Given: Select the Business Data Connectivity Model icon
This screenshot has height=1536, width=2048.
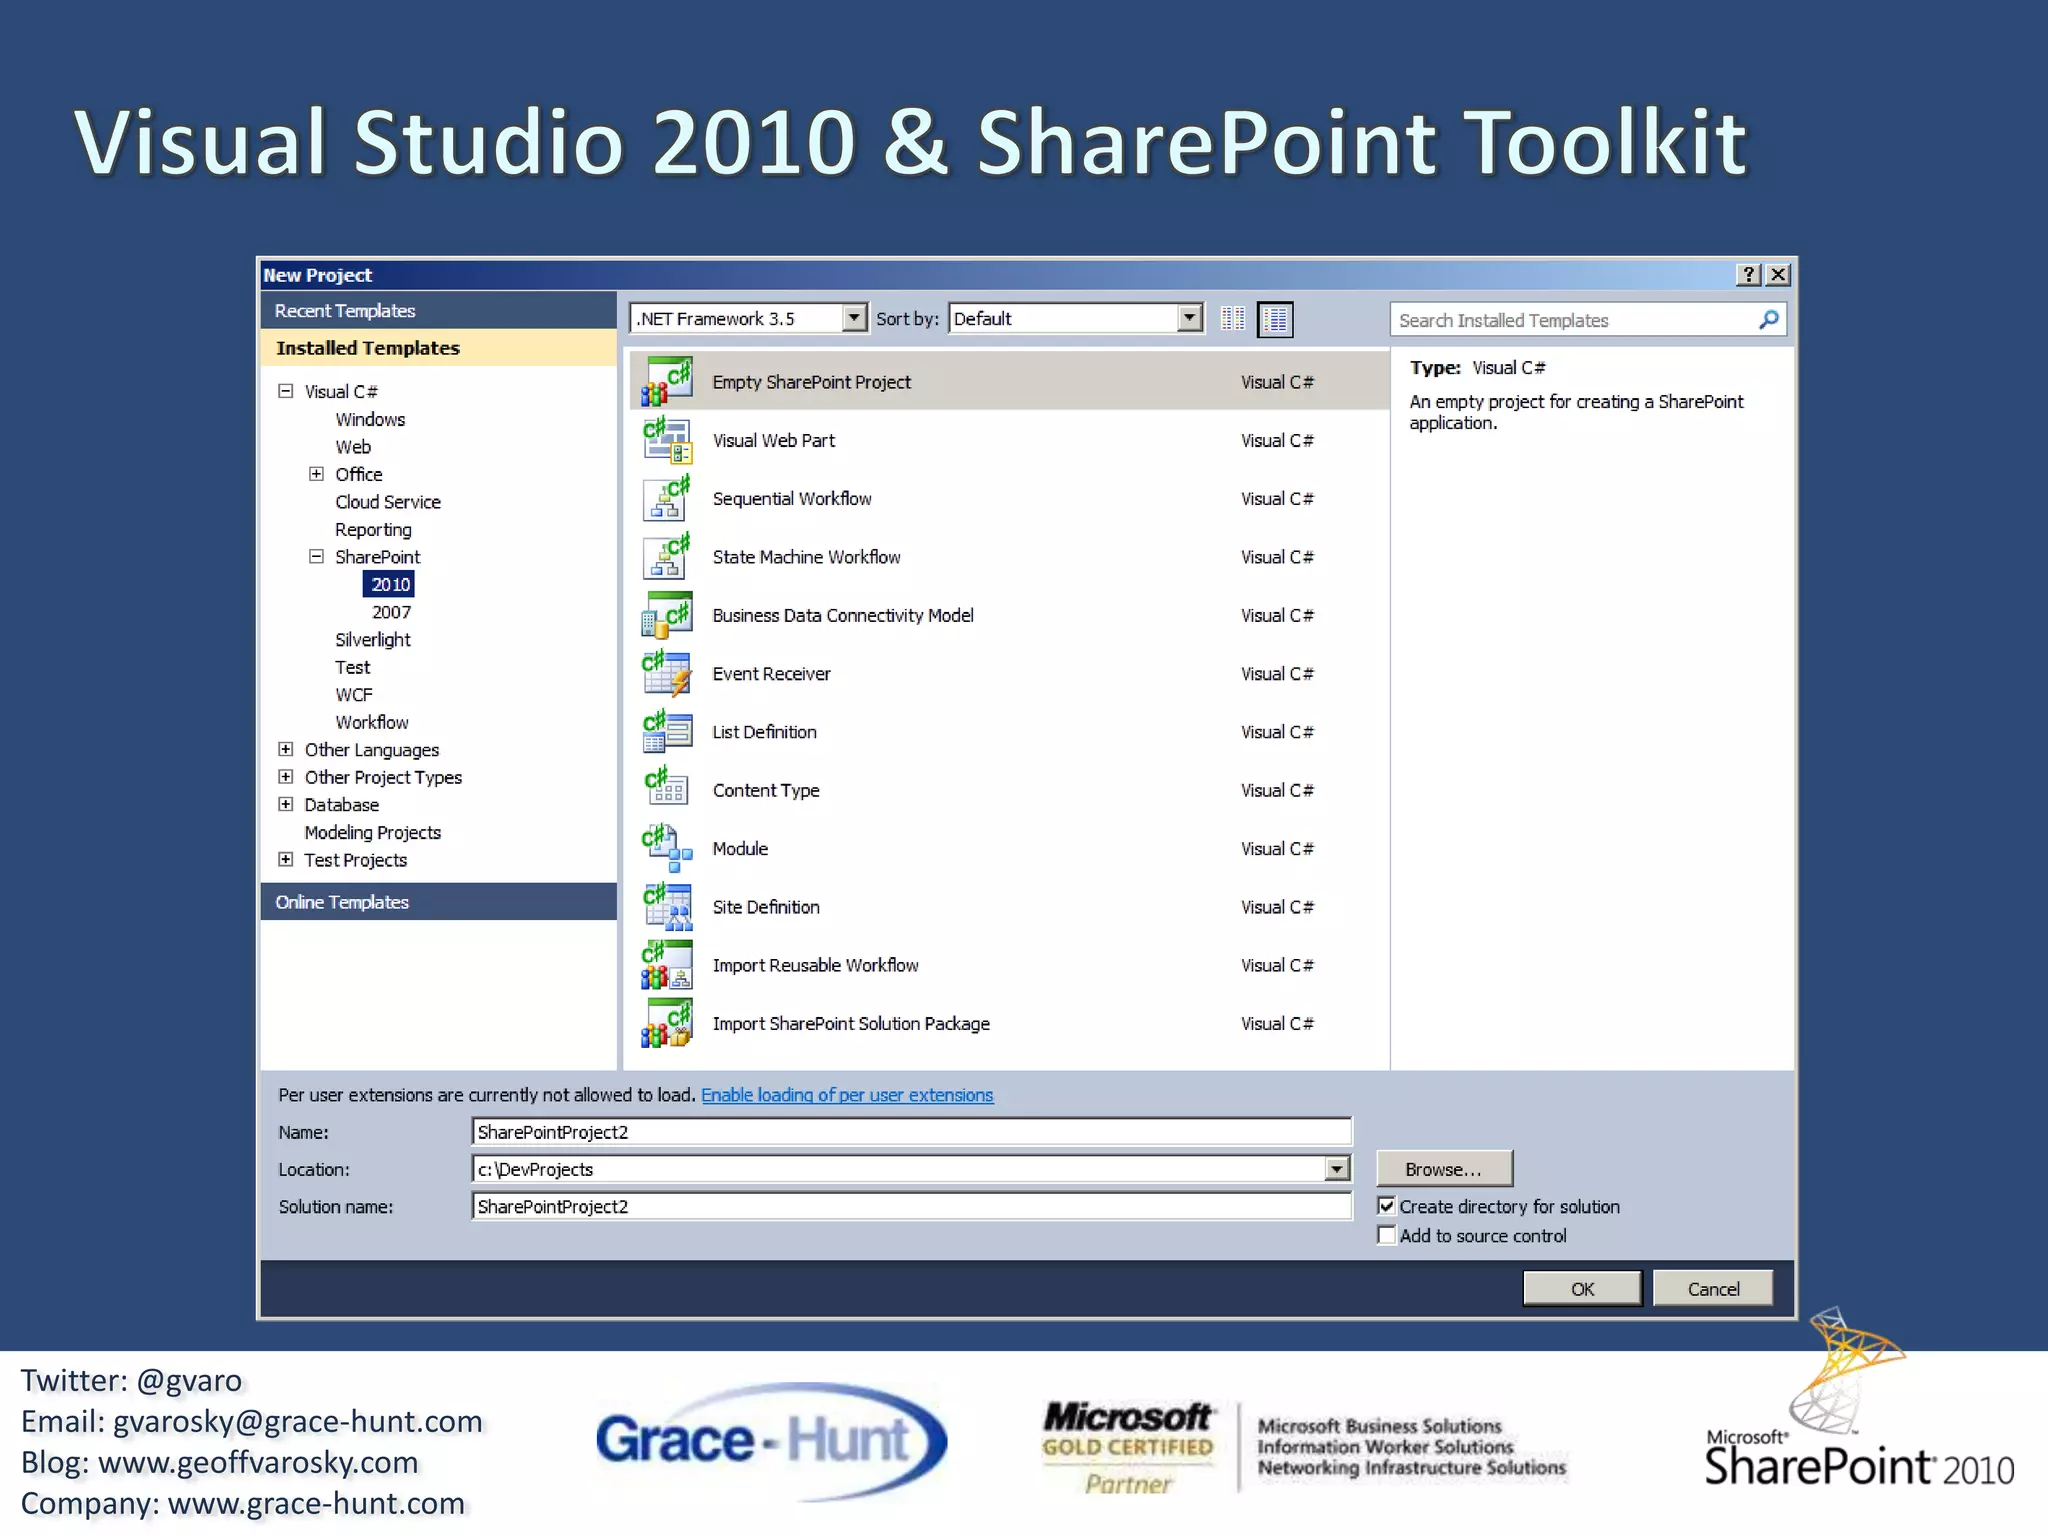Looking at the screenshot, I should tap(667, 616).
